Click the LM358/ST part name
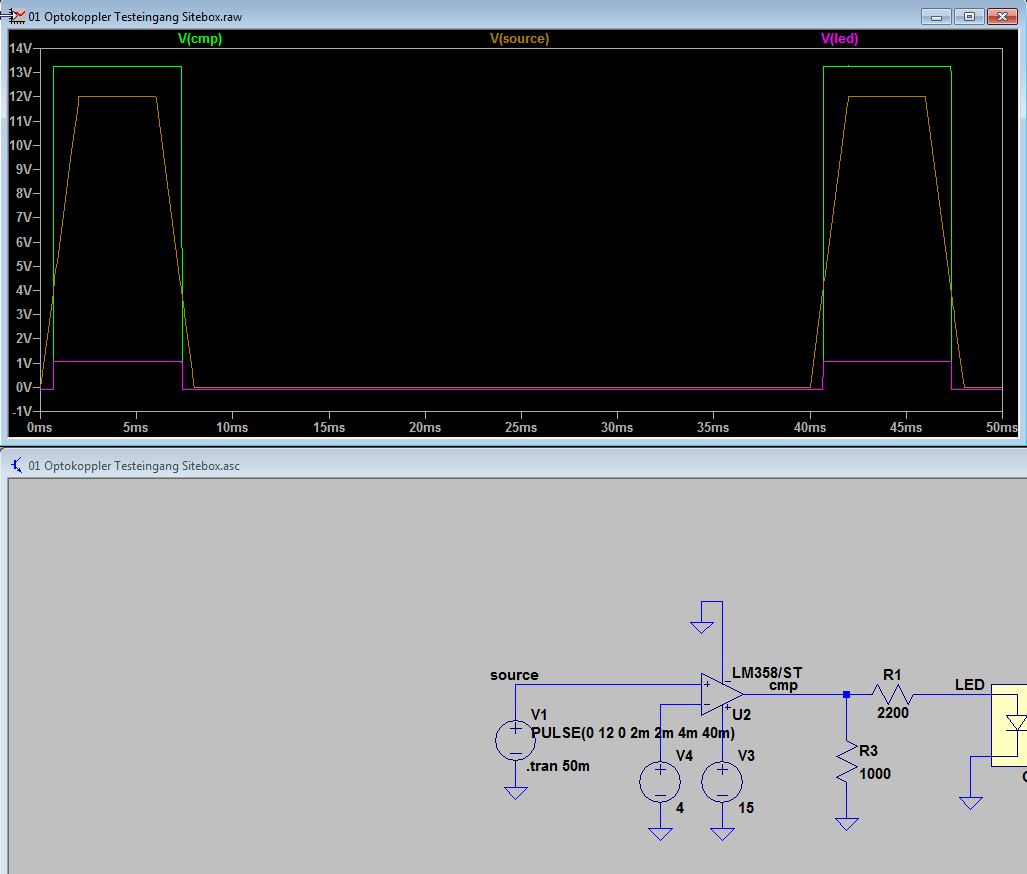 pos(767,673)
